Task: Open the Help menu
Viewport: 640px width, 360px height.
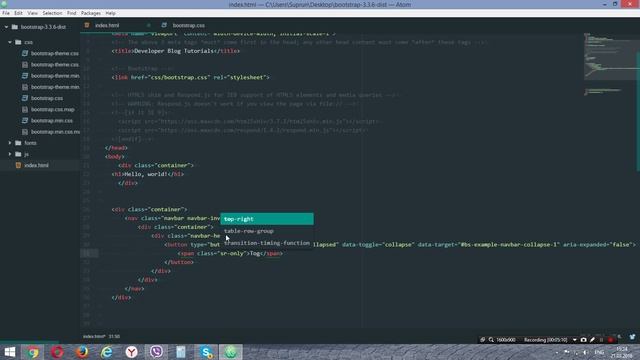Action: [x=110, y=13]
